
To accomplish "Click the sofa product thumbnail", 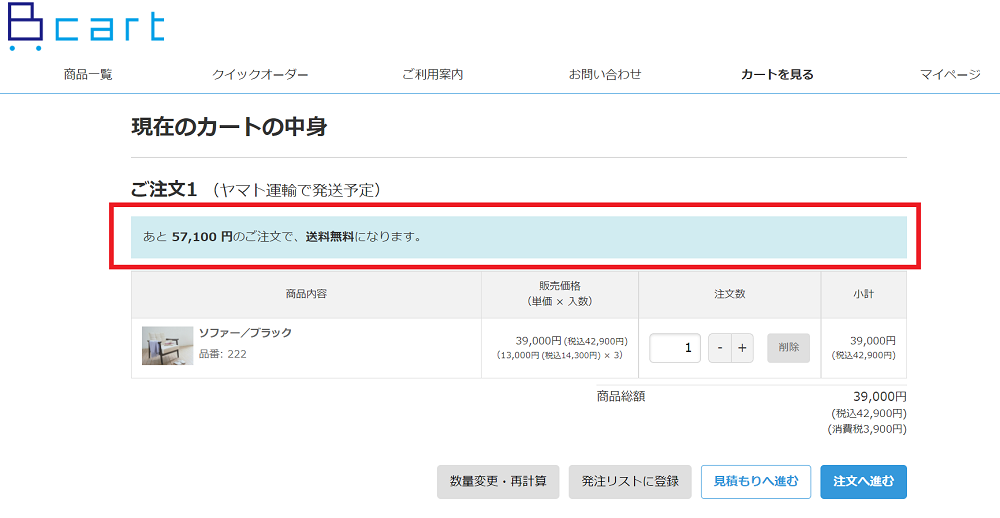I will [x=167, y=346].
